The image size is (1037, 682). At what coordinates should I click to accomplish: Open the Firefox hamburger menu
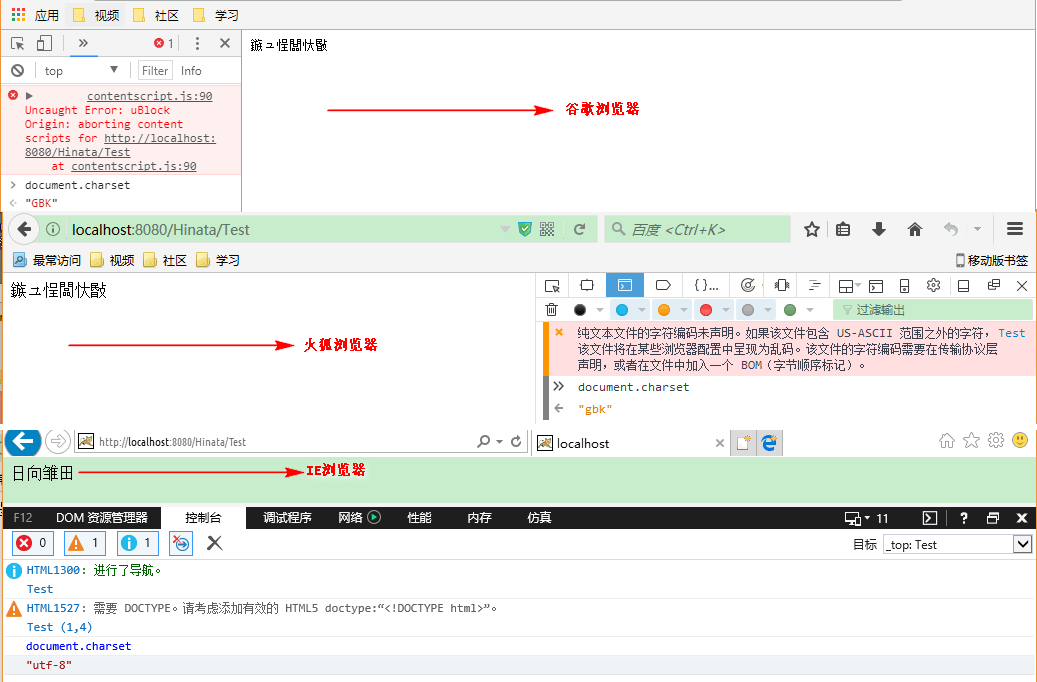coord(1015,230)
